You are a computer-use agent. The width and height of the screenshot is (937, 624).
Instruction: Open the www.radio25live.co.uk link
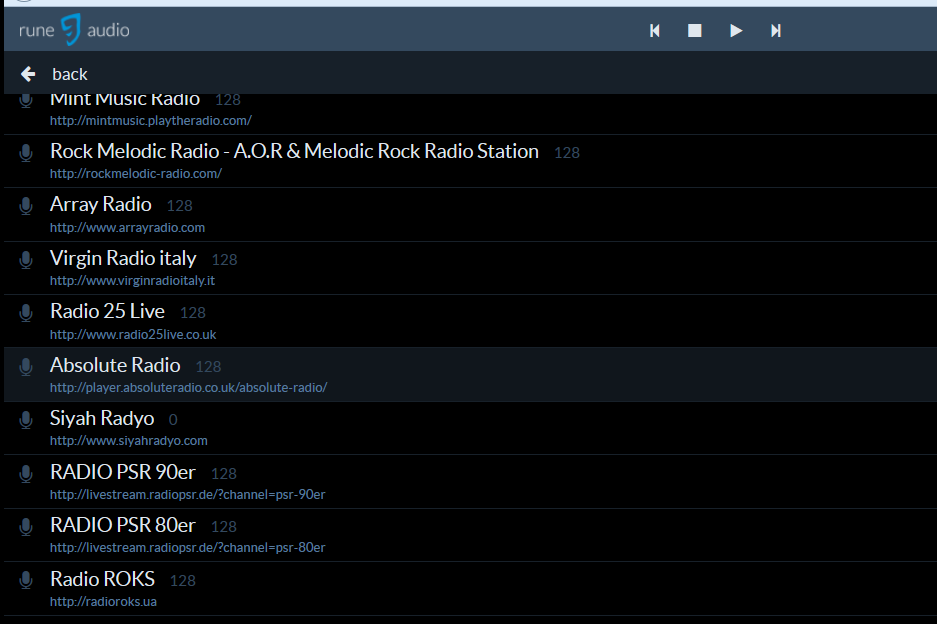click(133, 335)
